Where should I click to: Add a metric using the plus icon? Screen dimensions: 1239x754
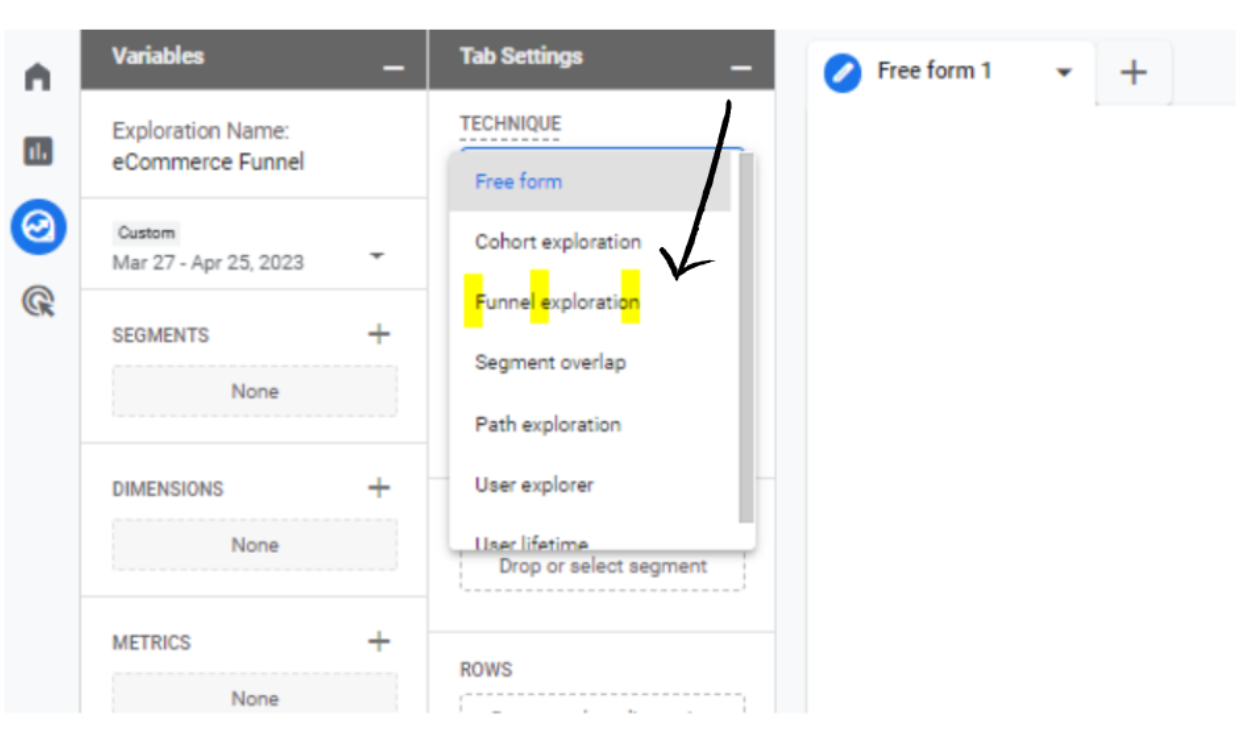click(378, 641)
